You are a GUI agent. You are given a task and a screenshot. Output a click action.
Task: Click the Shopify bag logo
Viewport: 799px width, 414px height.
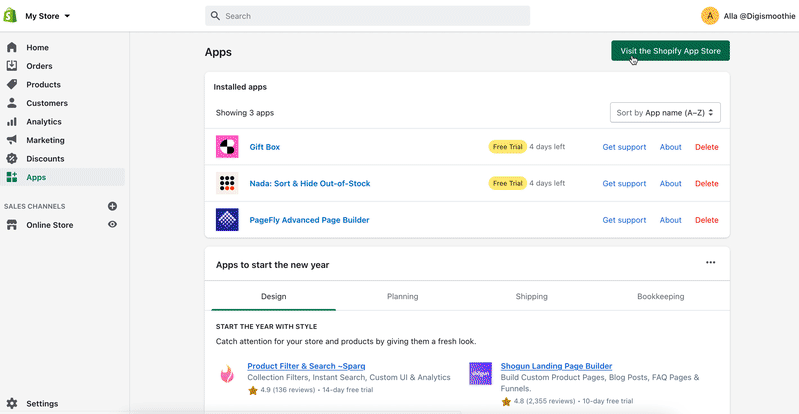pos(10,16)
